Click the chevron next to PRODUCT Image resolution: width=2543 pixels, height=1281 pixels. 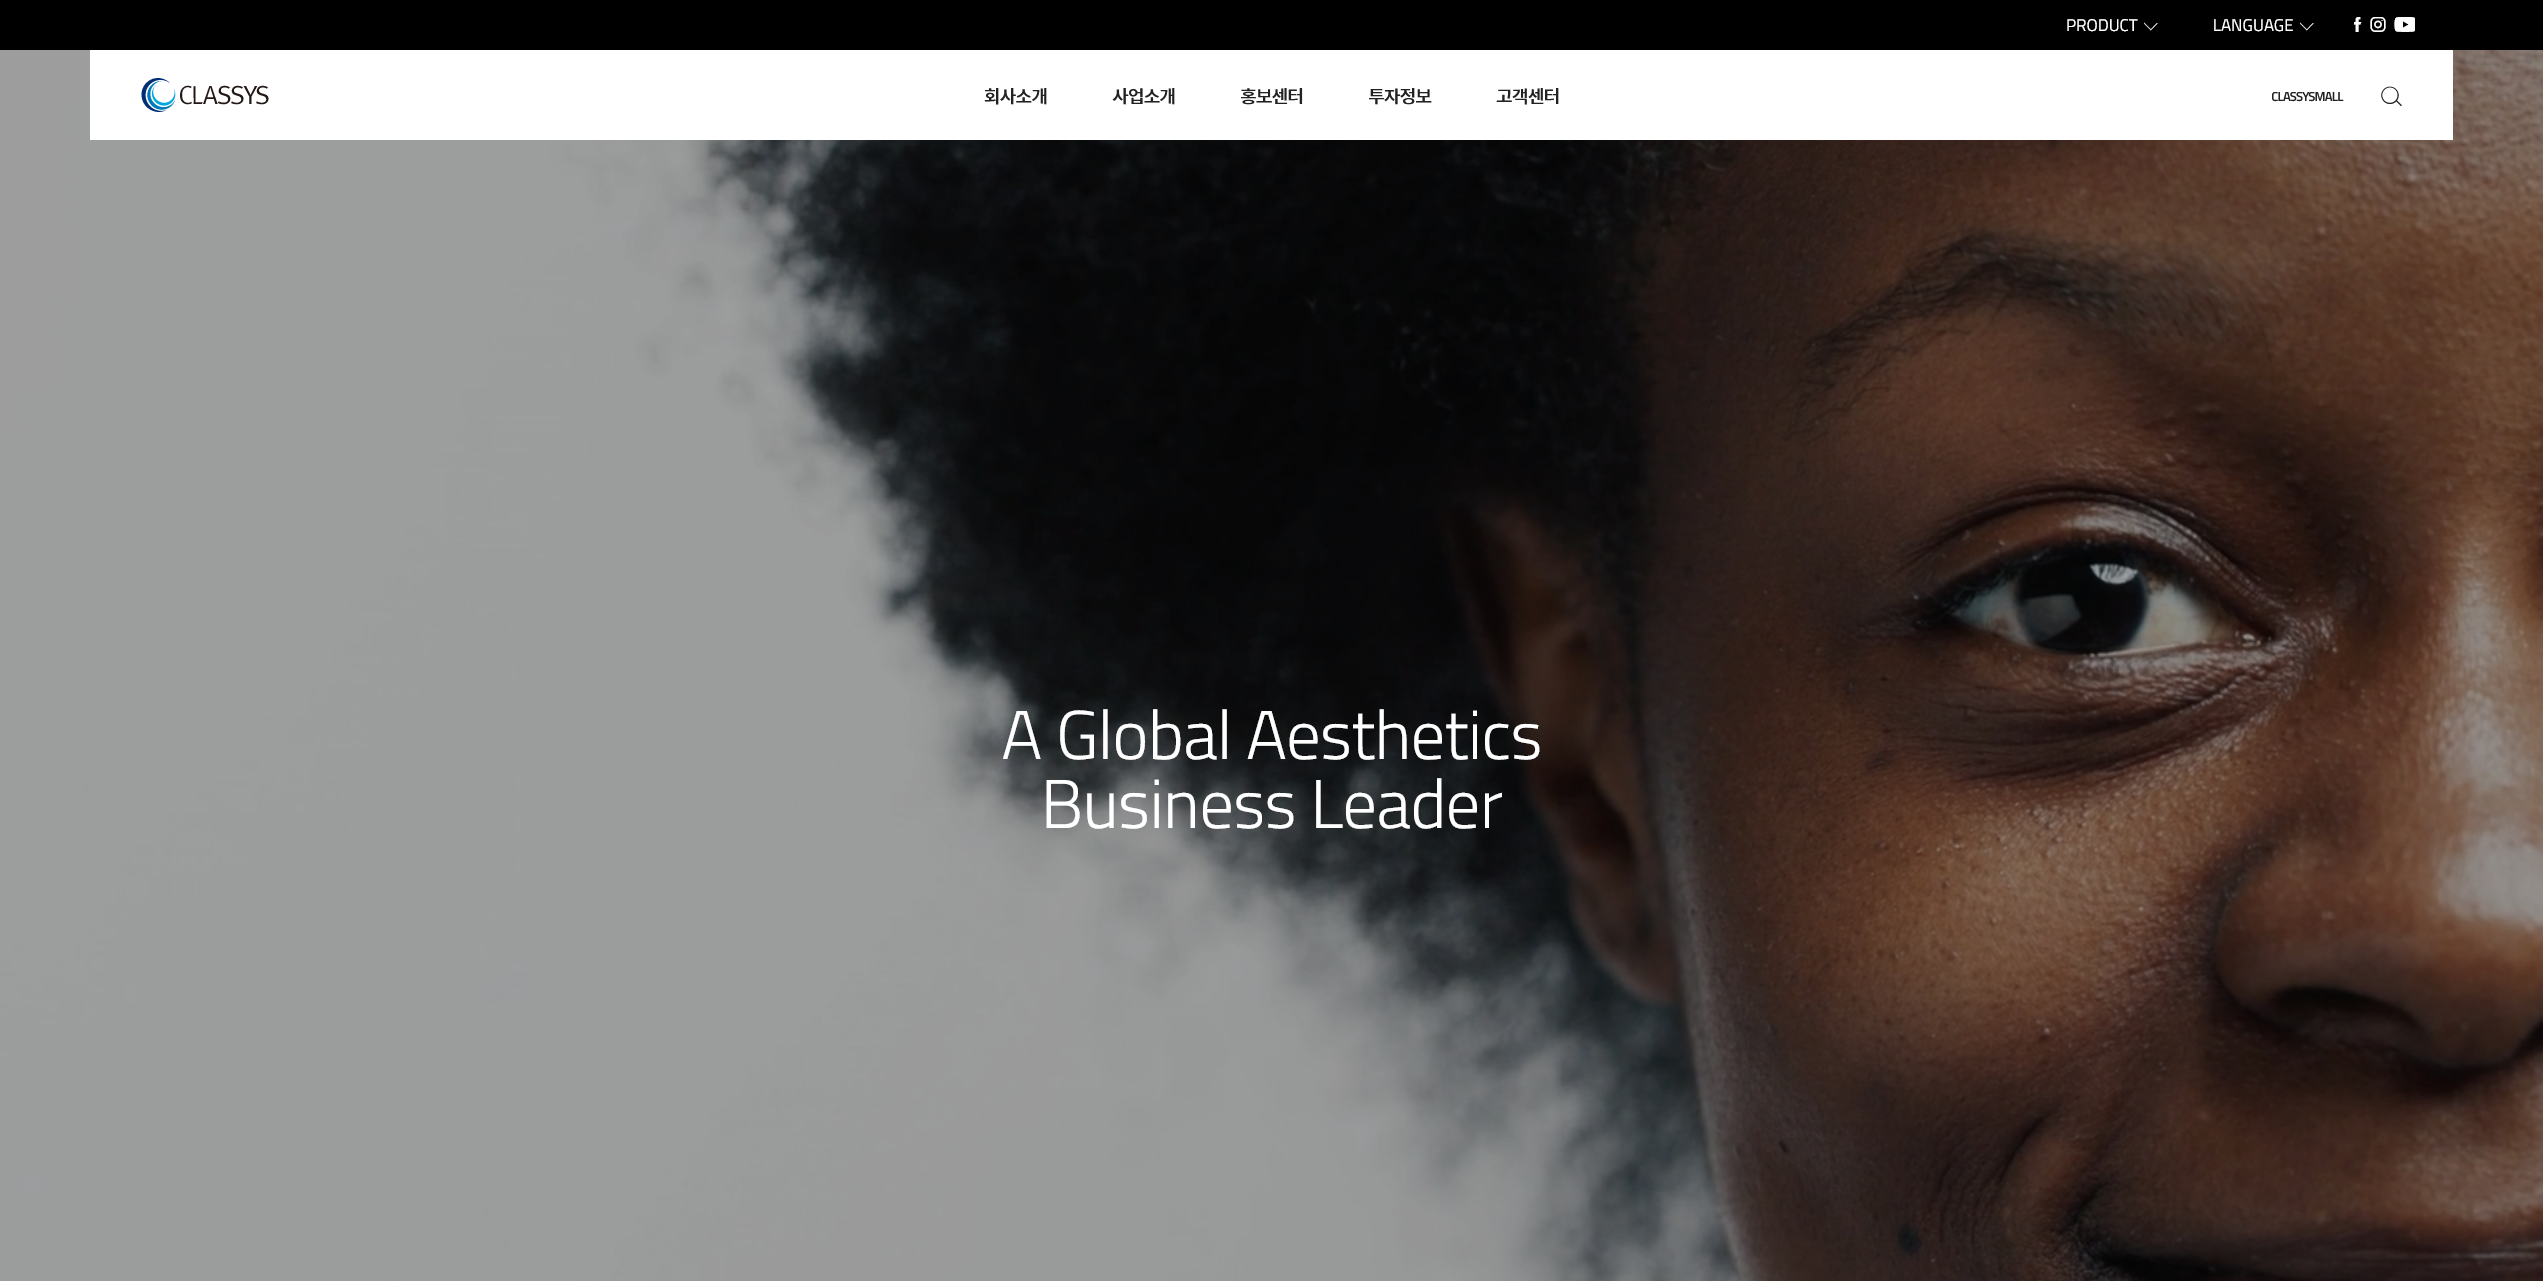tap(2151, 26)
